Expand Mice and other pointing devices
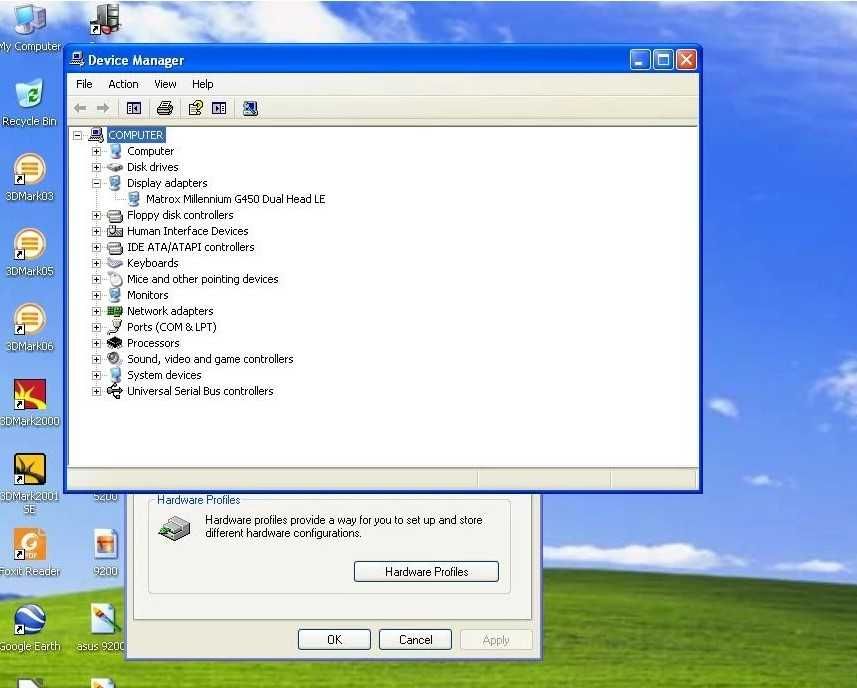Screen dimensions: 857x688 [x=97, y=279]
